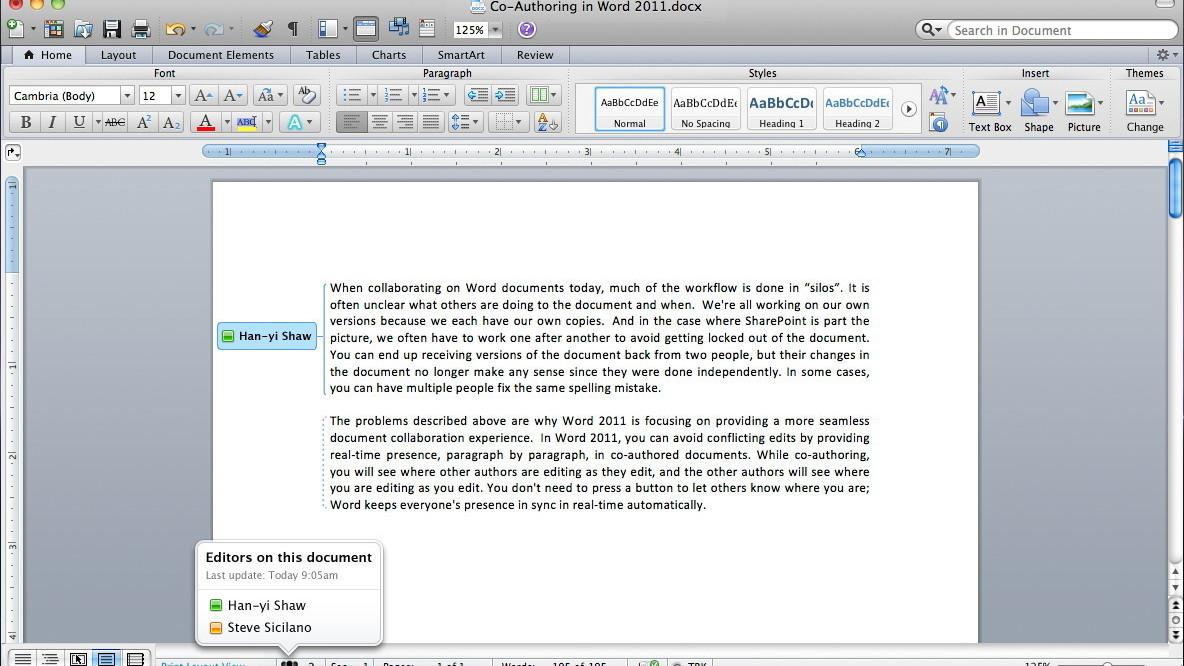Apply the Heading 2 style
Image resolution: width=1184 pixels, height=666 pixels.
click(857, 109)
